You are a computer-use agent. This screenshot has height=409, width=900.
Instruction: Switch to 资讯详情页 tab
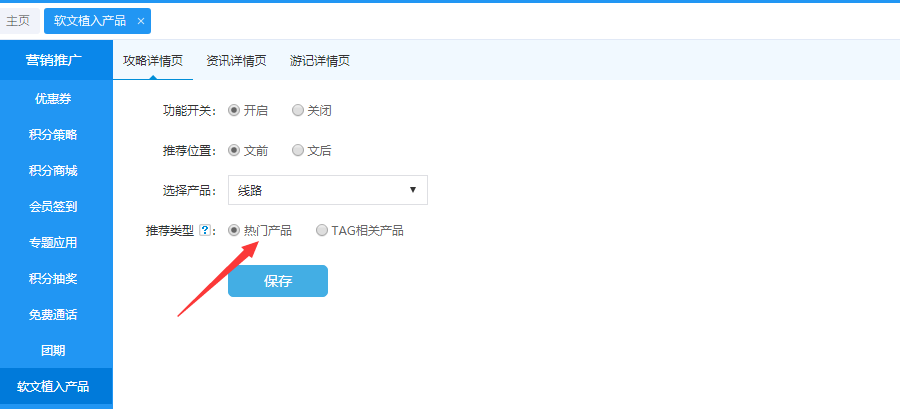(x=236, y=61)
